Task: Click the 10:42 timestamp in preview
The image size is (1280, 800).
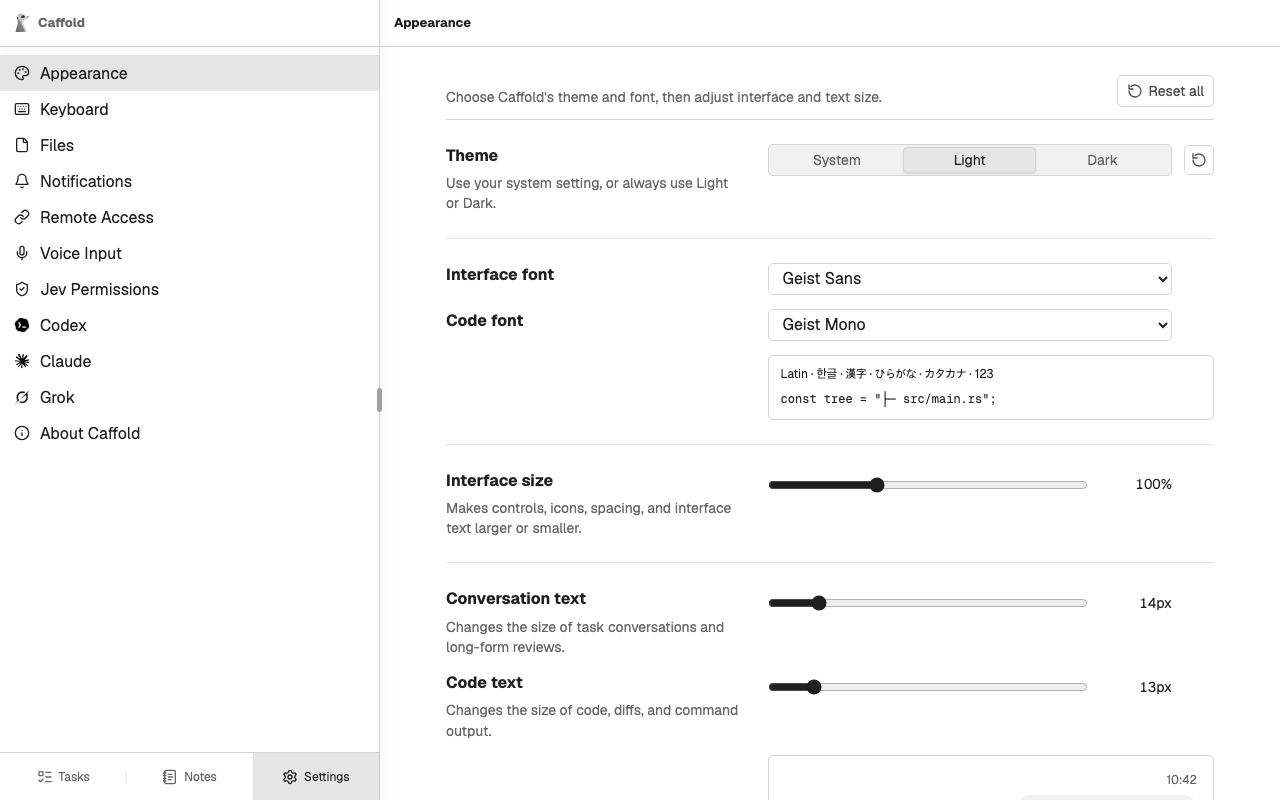Action: pos(1181,780)
